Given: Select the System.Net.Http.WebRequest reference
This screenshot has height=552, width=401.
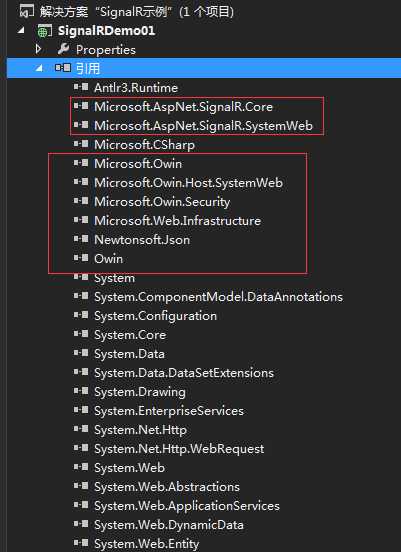Looking at the screenshot, I should click(x=179, y=449).
